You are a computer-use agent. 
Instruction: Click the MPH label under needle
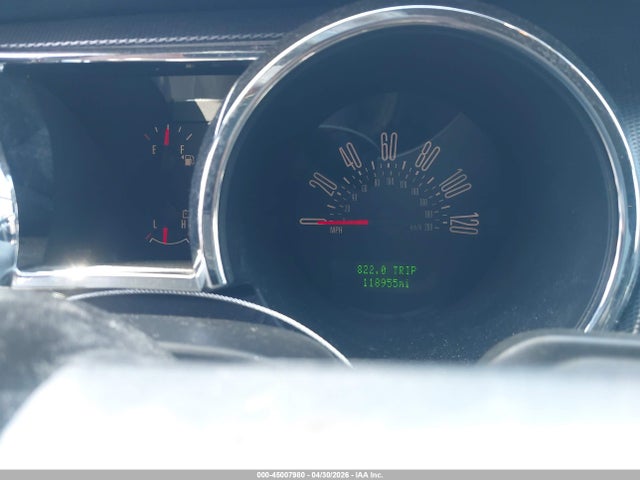click(x=336, y=231)
